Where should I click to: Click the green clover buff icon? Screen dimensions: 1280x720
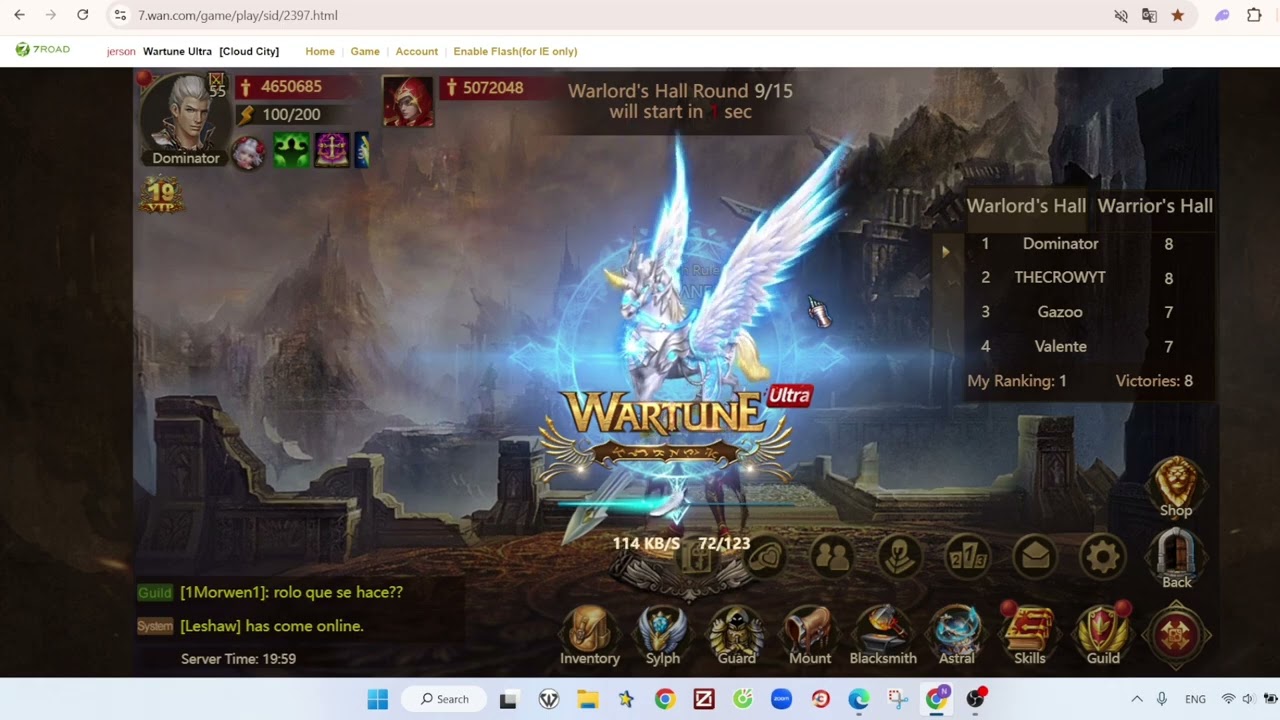(291, 151)
